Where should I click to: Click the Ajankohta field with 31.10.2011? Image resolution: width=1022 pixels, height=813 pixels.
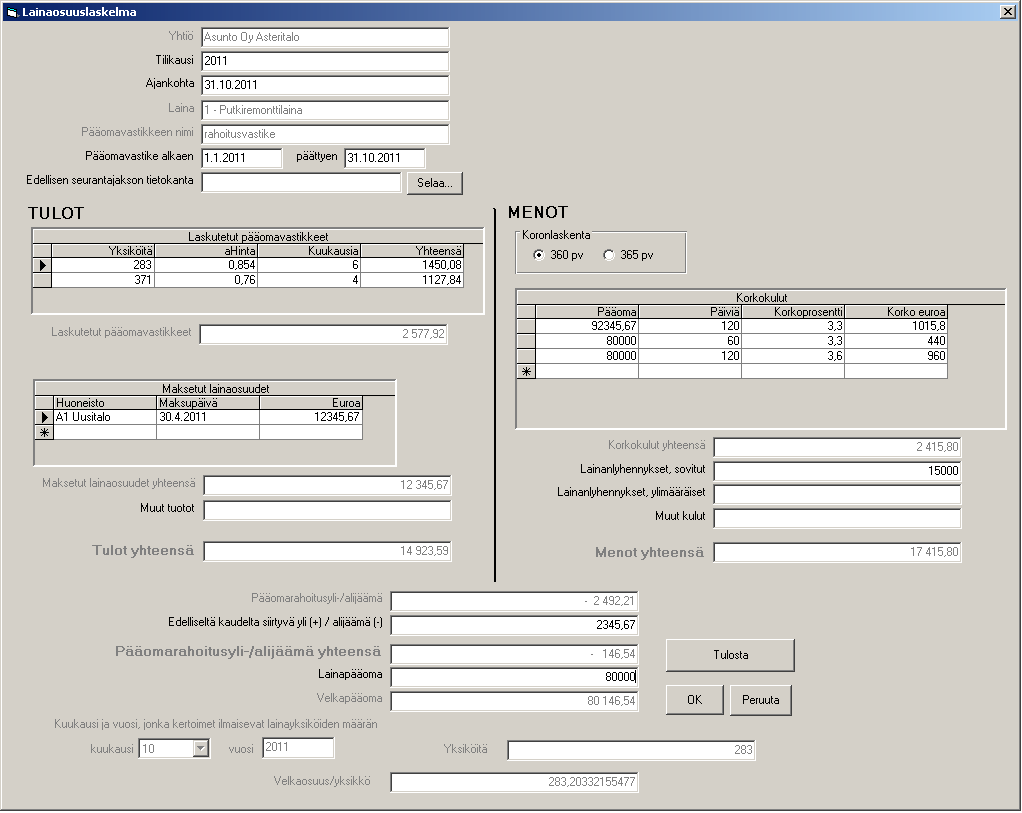pyautogui.click(x=325, y=85)
